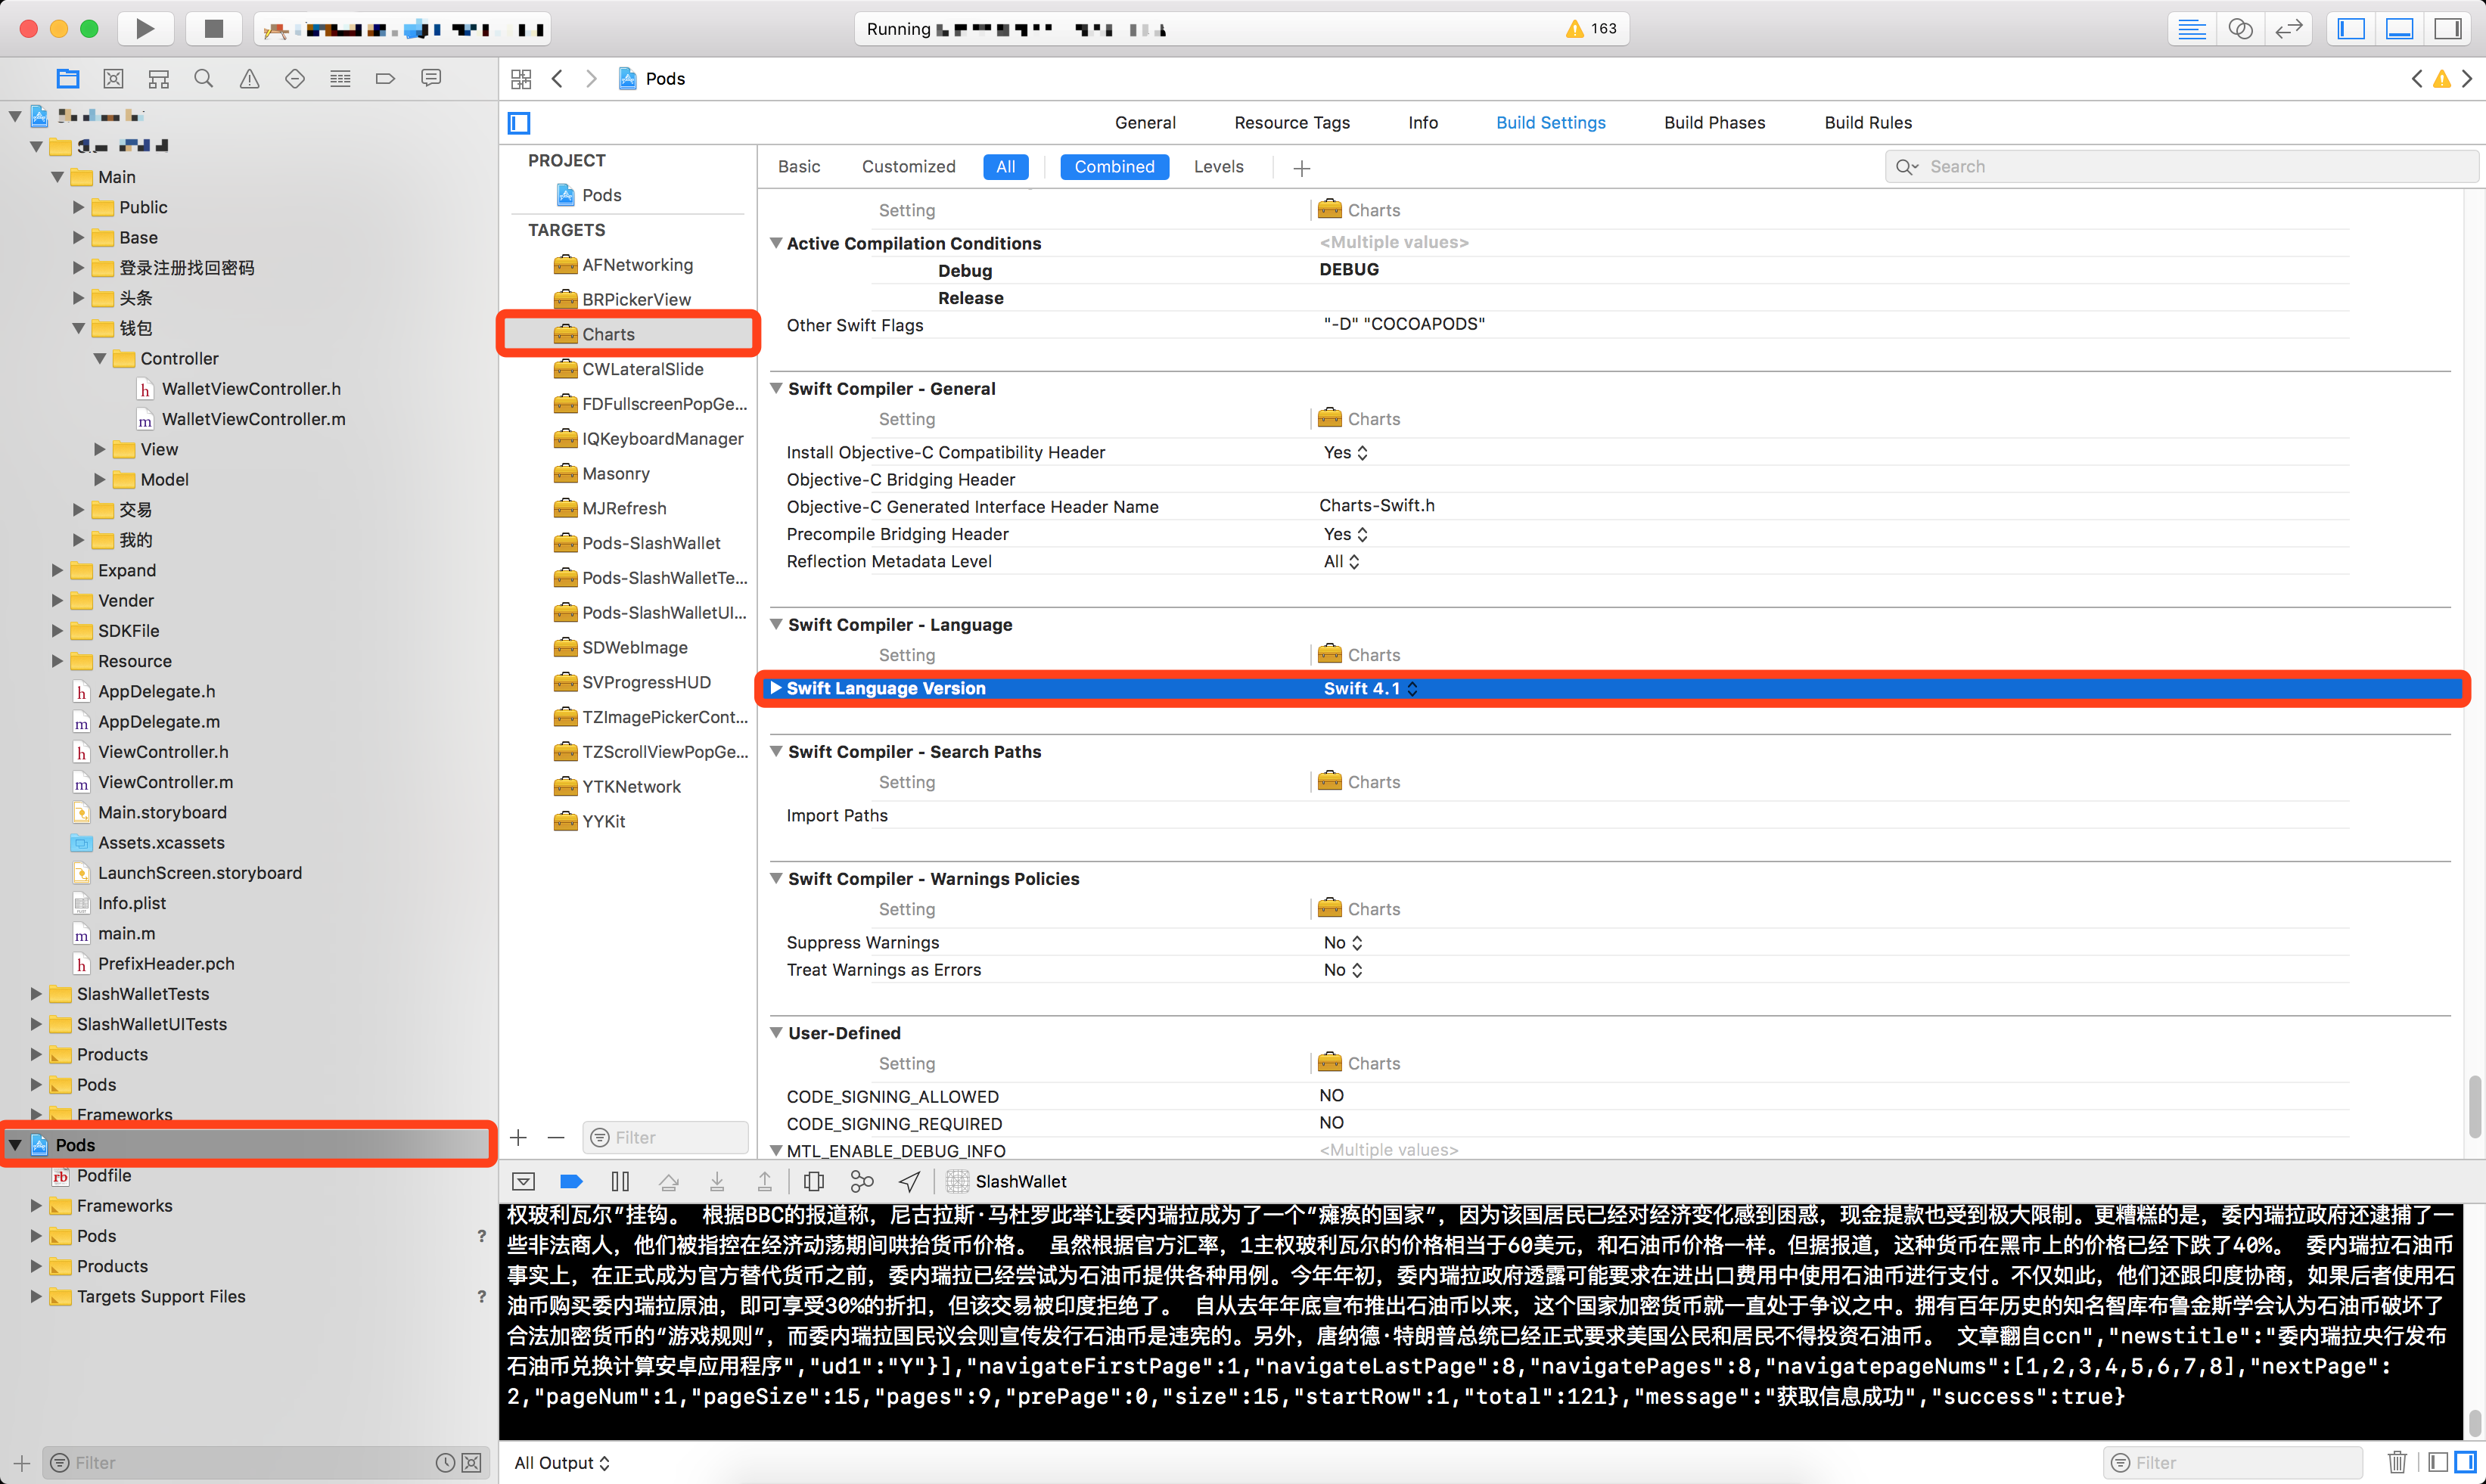The height and width of the screenshot is (1484, 2486).
Task: Change Reflection Metadata Level dropdown
Action: 1341,561
